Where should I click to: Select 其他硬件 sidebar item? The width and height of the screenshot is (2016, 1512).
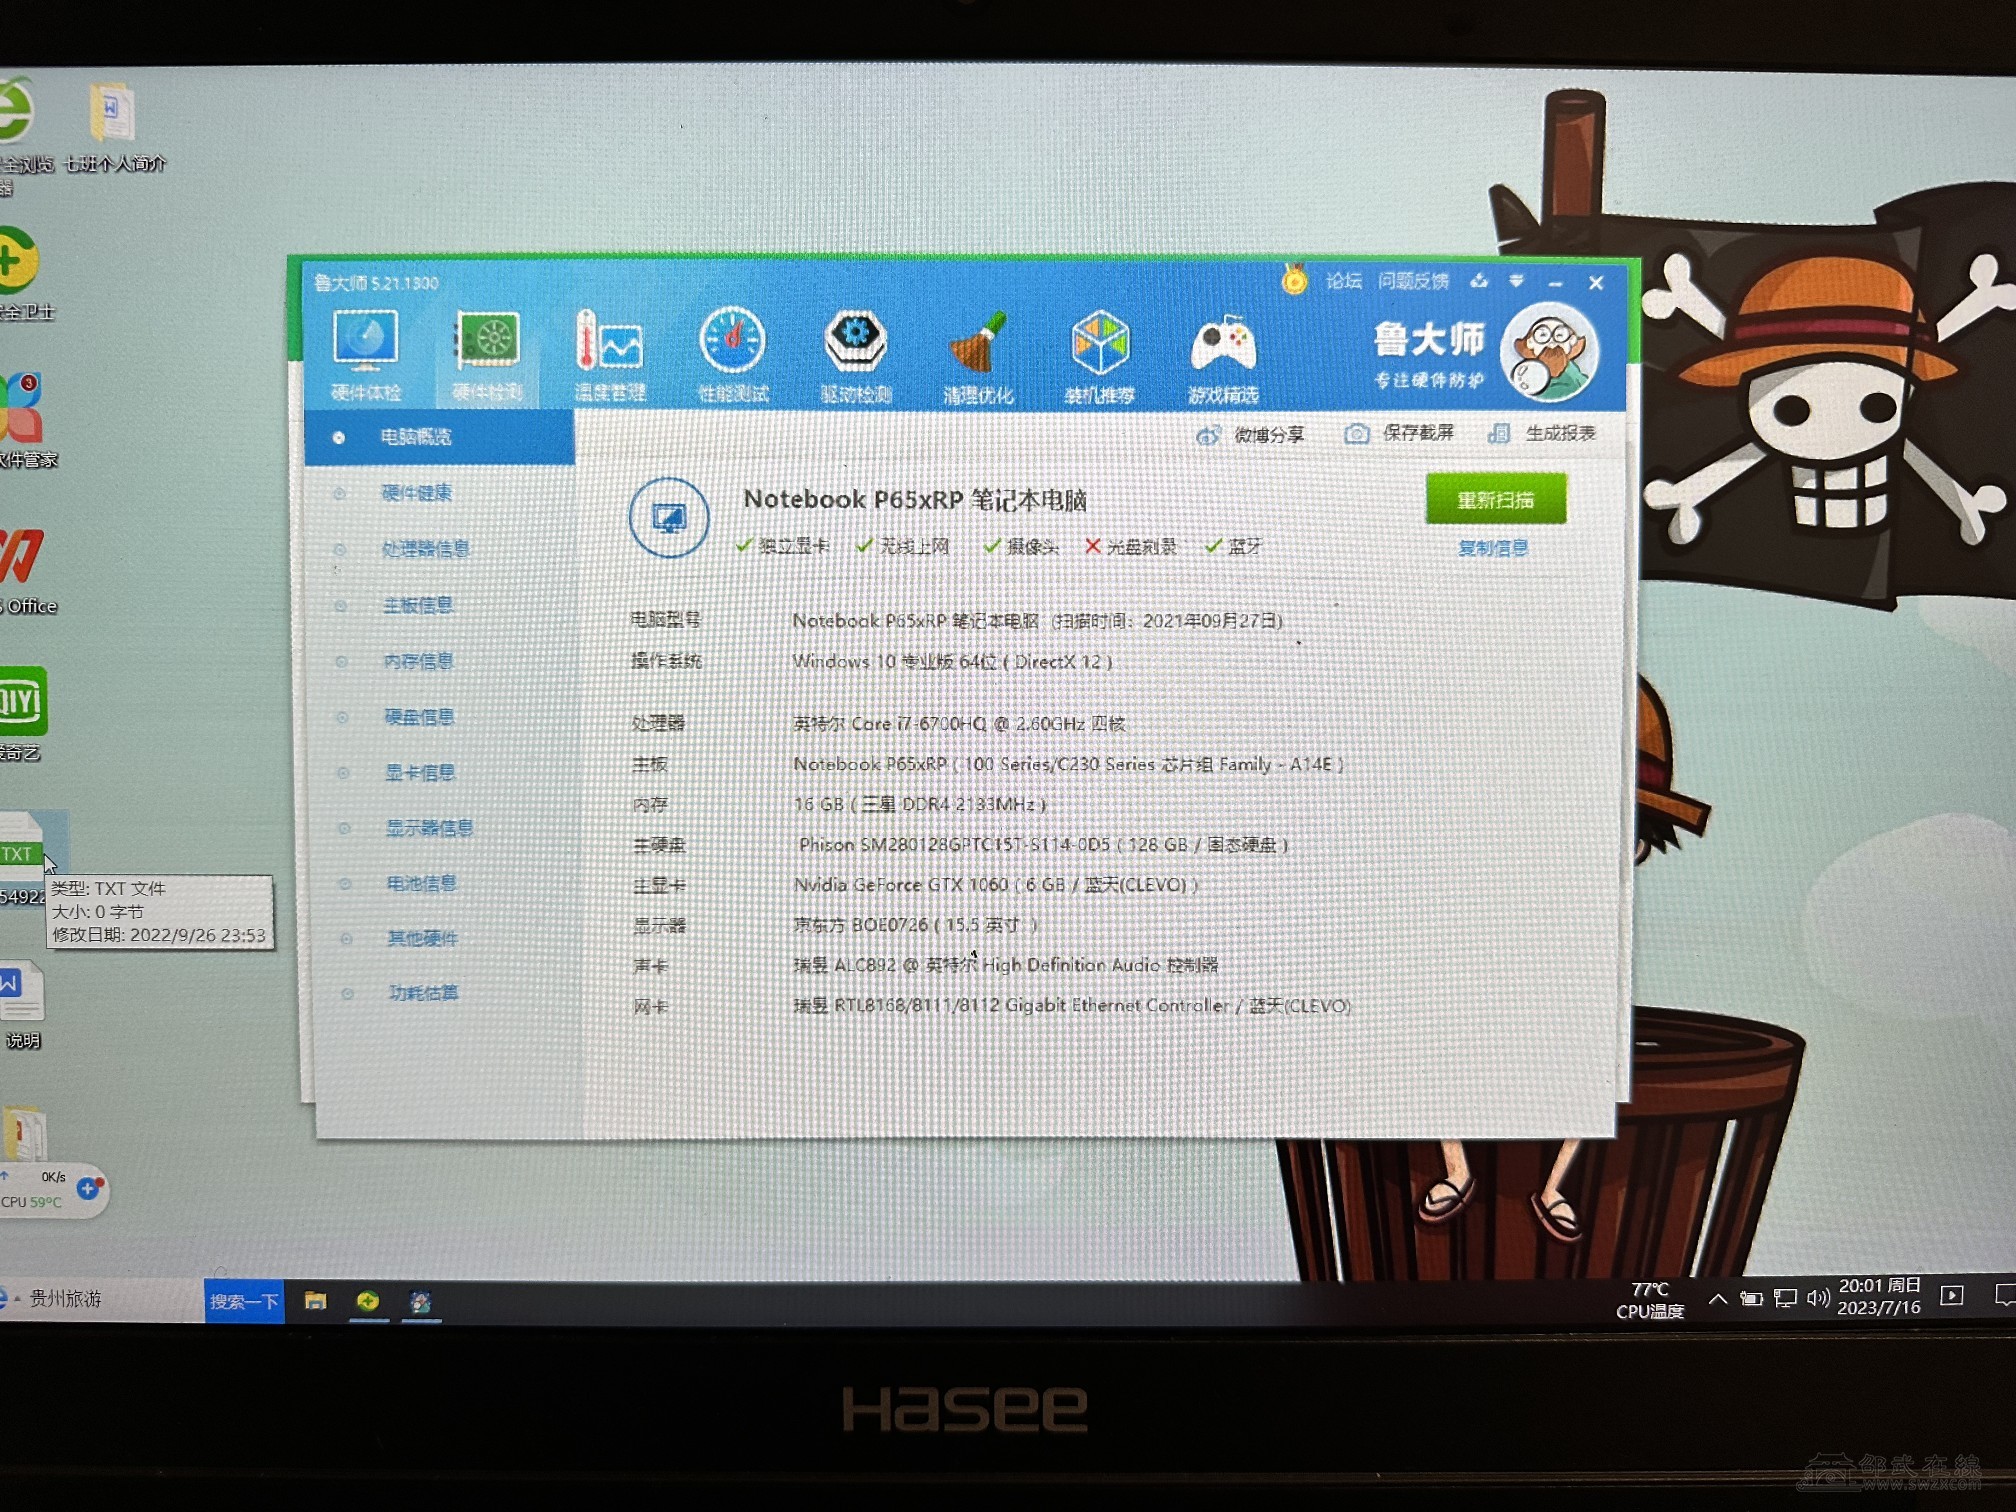tap(422, 939)
